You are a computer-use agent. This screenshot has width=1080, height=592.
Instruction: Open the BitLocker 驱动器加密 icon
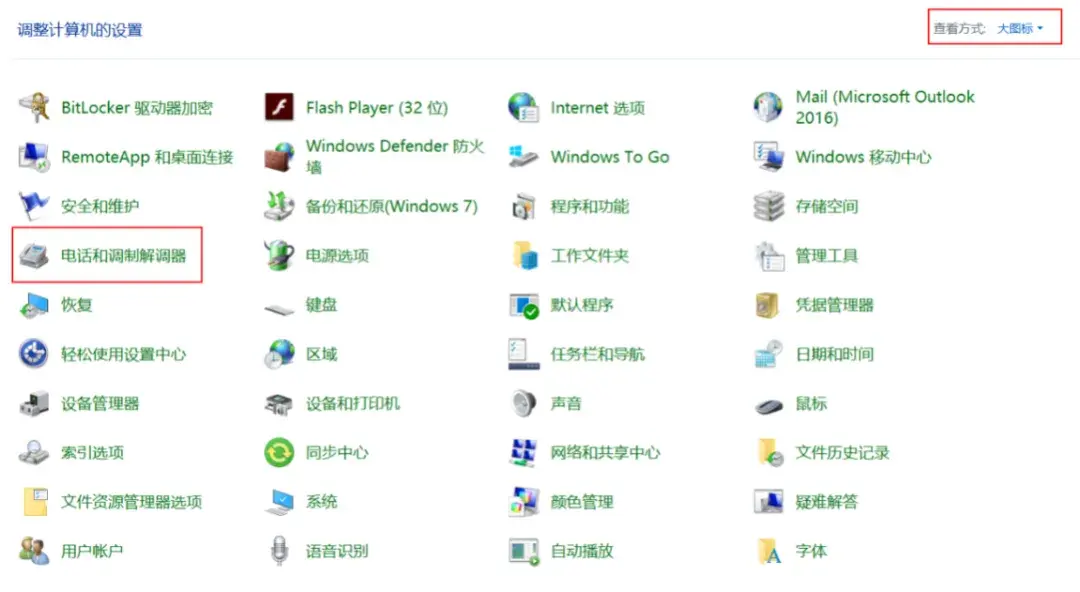pos(34,108)
